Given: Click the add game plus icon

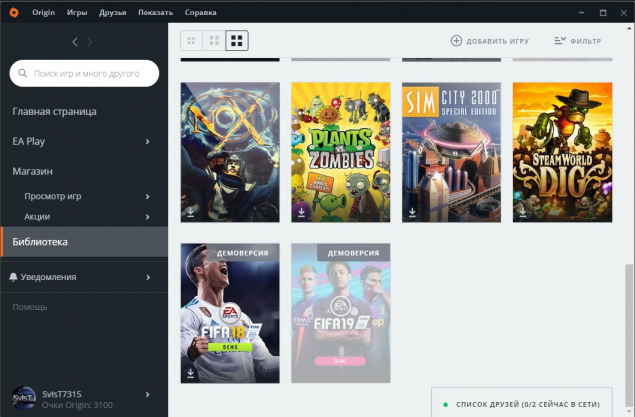Looking at the screenshot, I should click(x=456, y=41).
